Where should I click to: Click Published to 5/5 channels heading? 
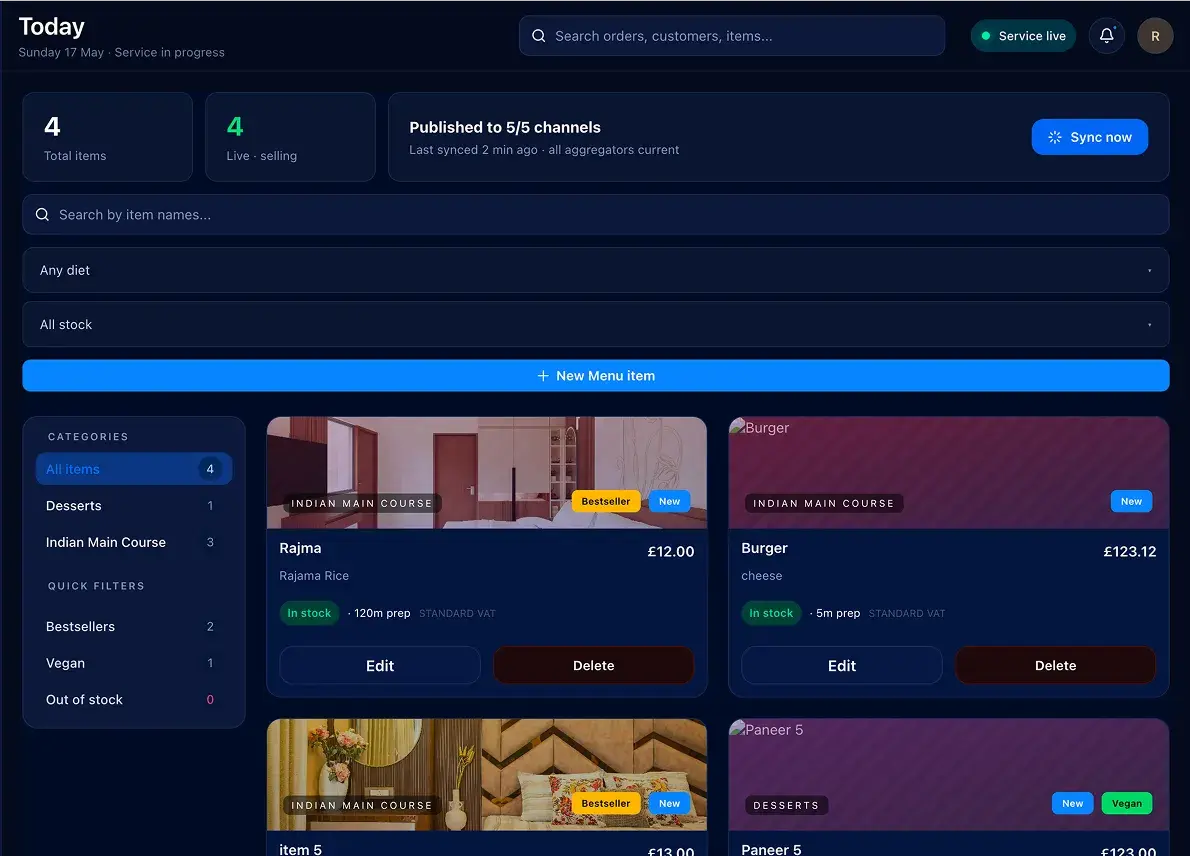pyautogui.click(x=505, y=127)
